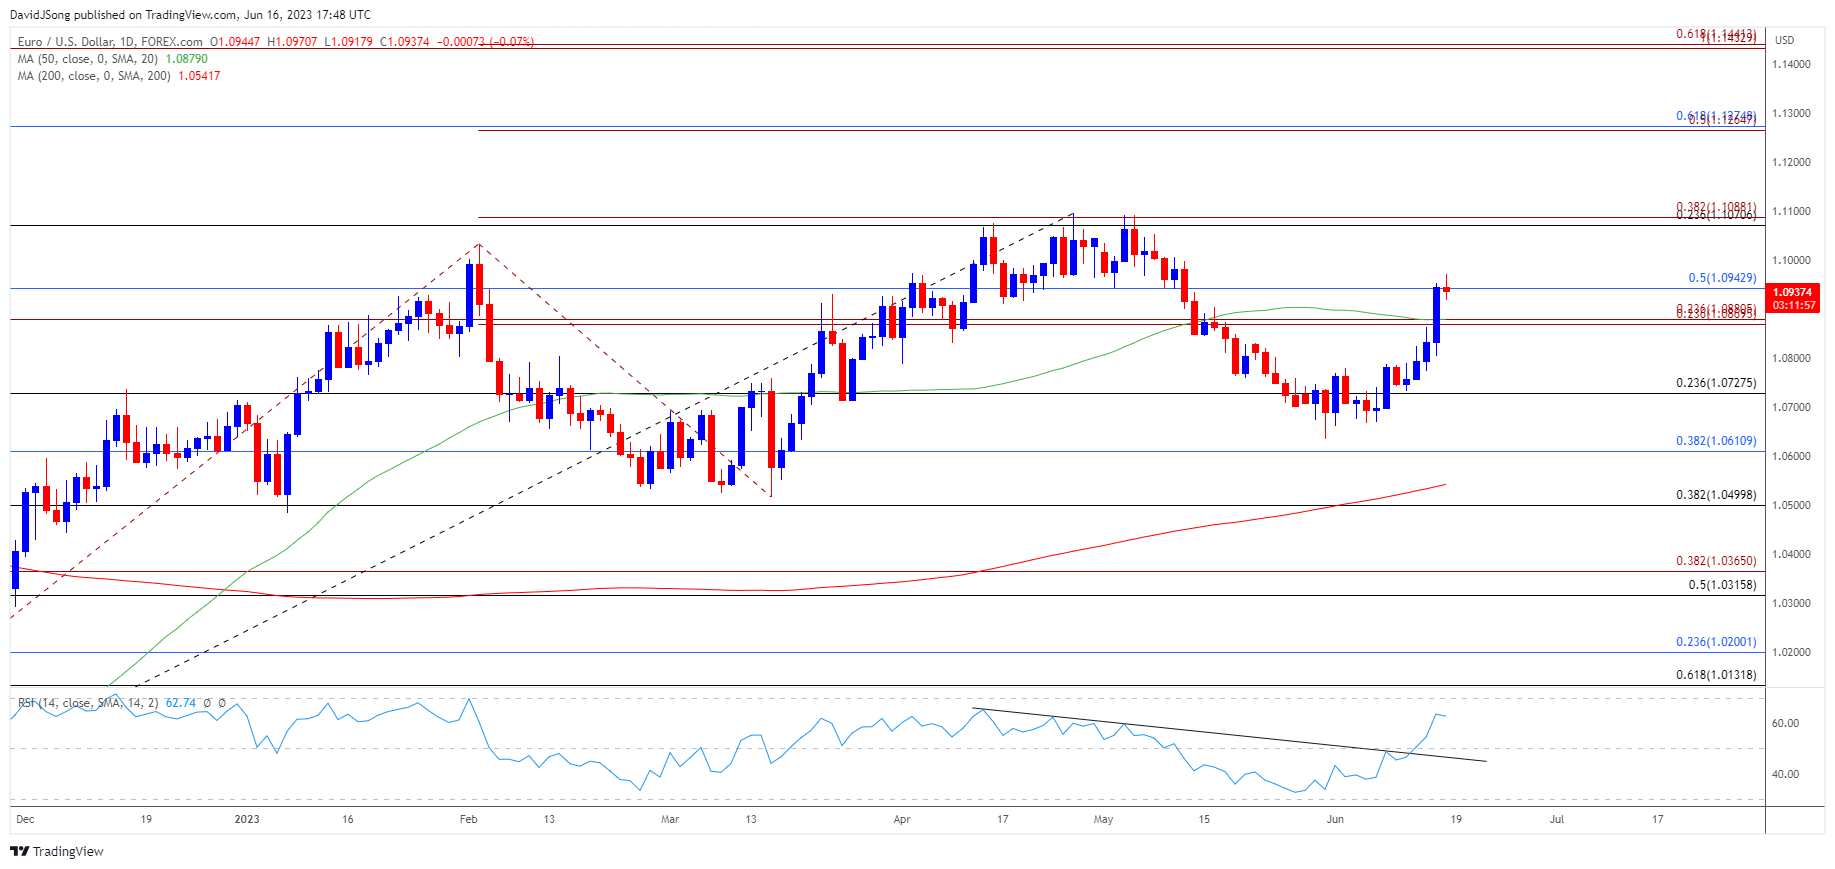
Task: Click the 1.13000 price axis tick
Action: (1791, 113)
